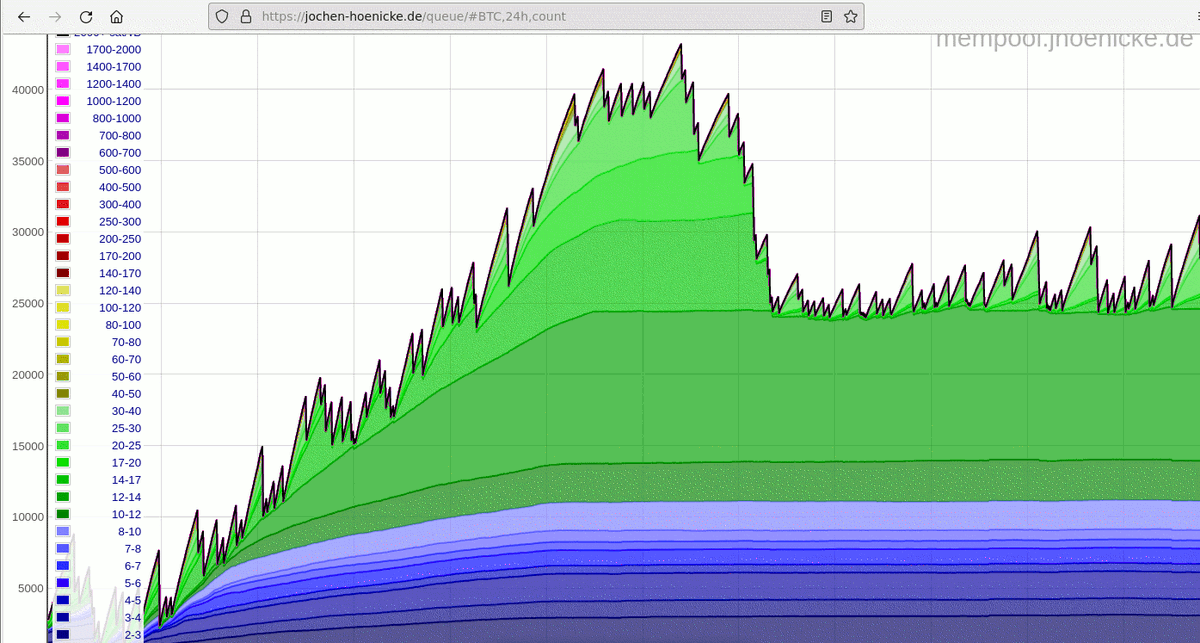The height and width of the screenshot is (643, 1200).
Task: Click the 10000 y-axis label
Action: pos(28,516)
